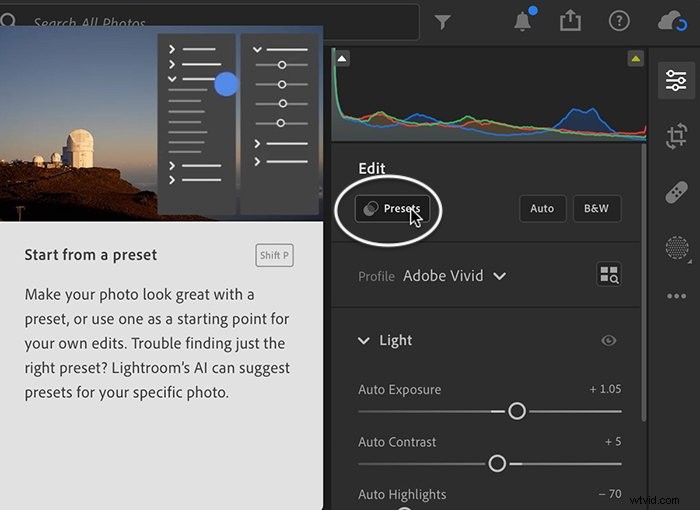Click the 'Start from a preset' heading

[91, 255]
